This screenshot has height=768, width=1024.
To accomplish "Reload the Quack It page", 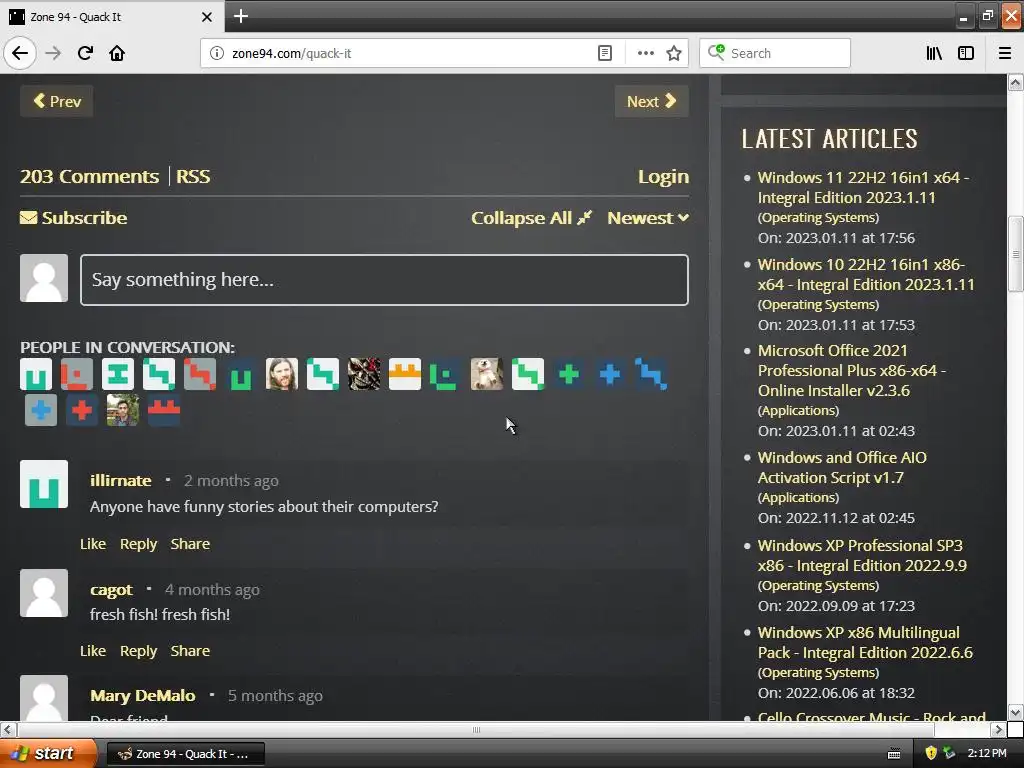I will (x=85, y=53).
